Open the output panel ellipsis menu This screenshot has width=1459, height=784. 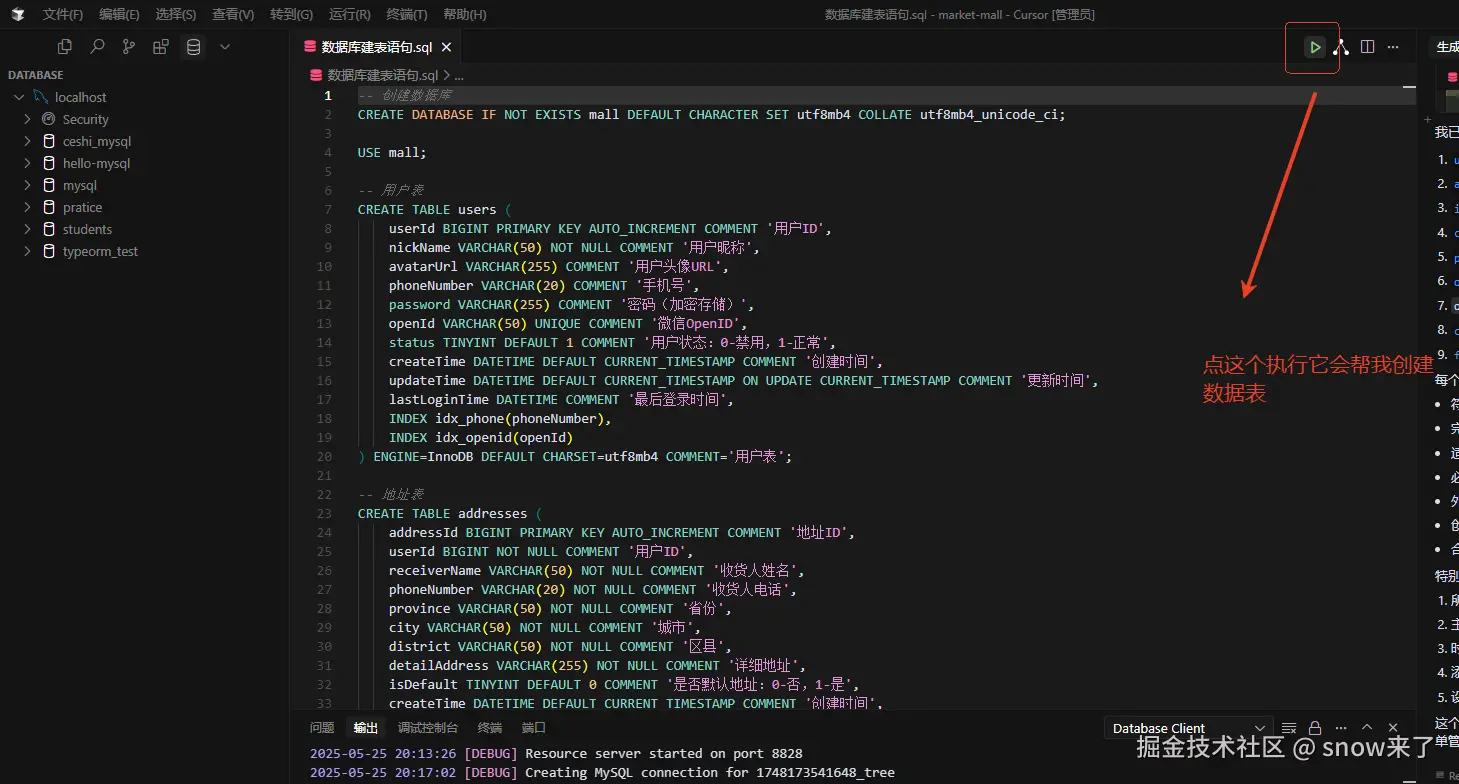point(1341,728)
